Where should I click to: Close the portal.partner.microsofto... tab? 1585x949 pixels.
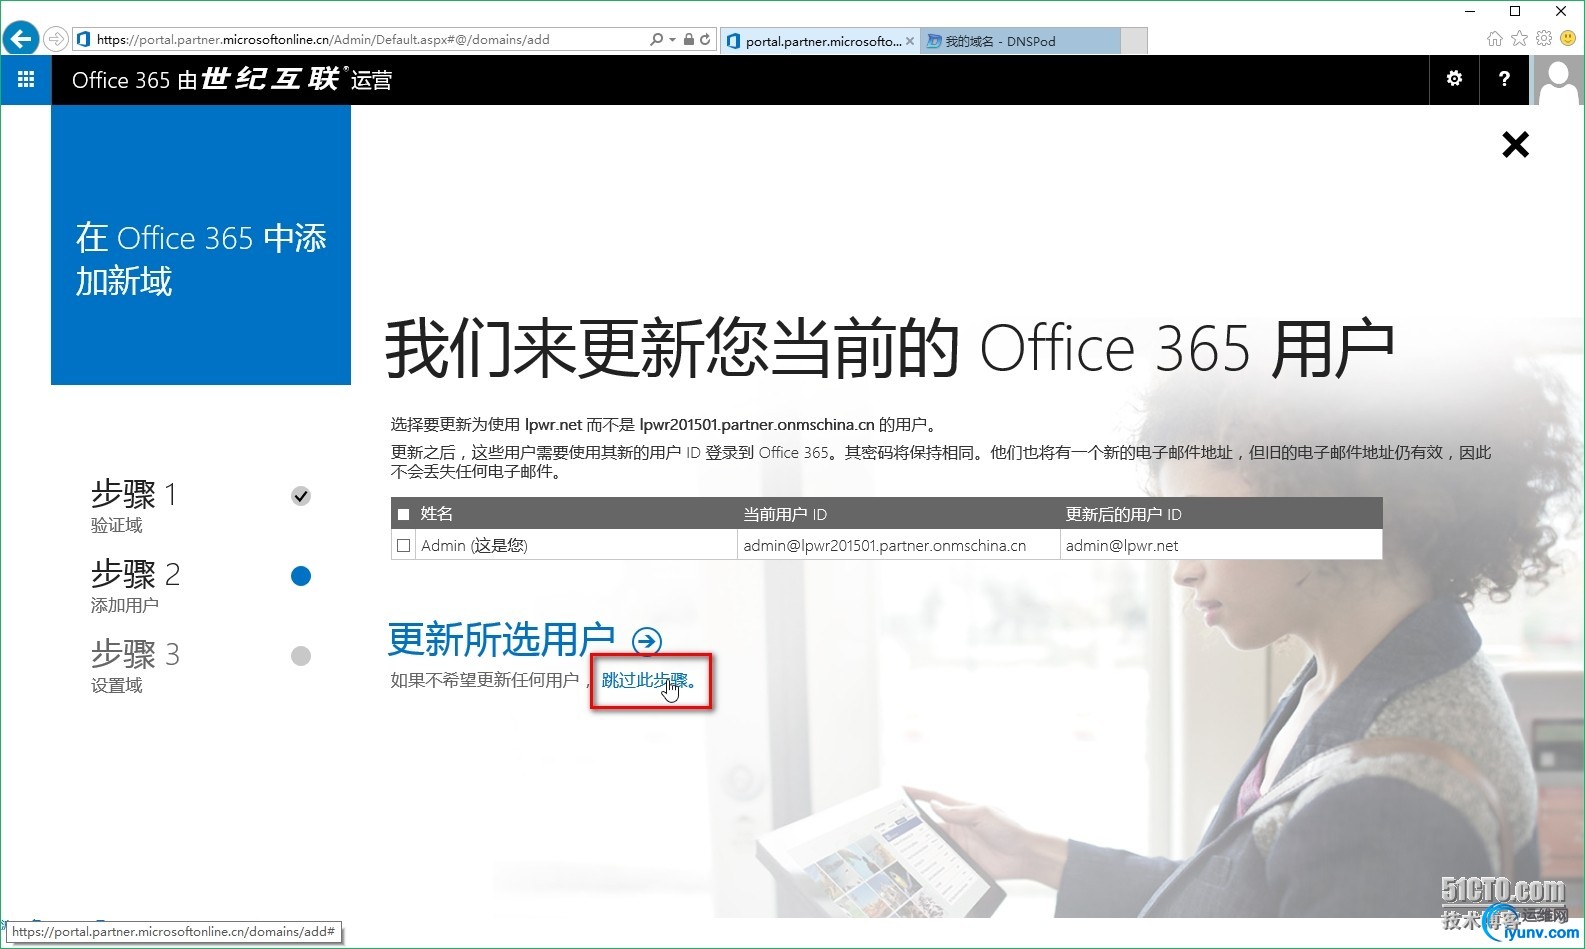point(910,41)
